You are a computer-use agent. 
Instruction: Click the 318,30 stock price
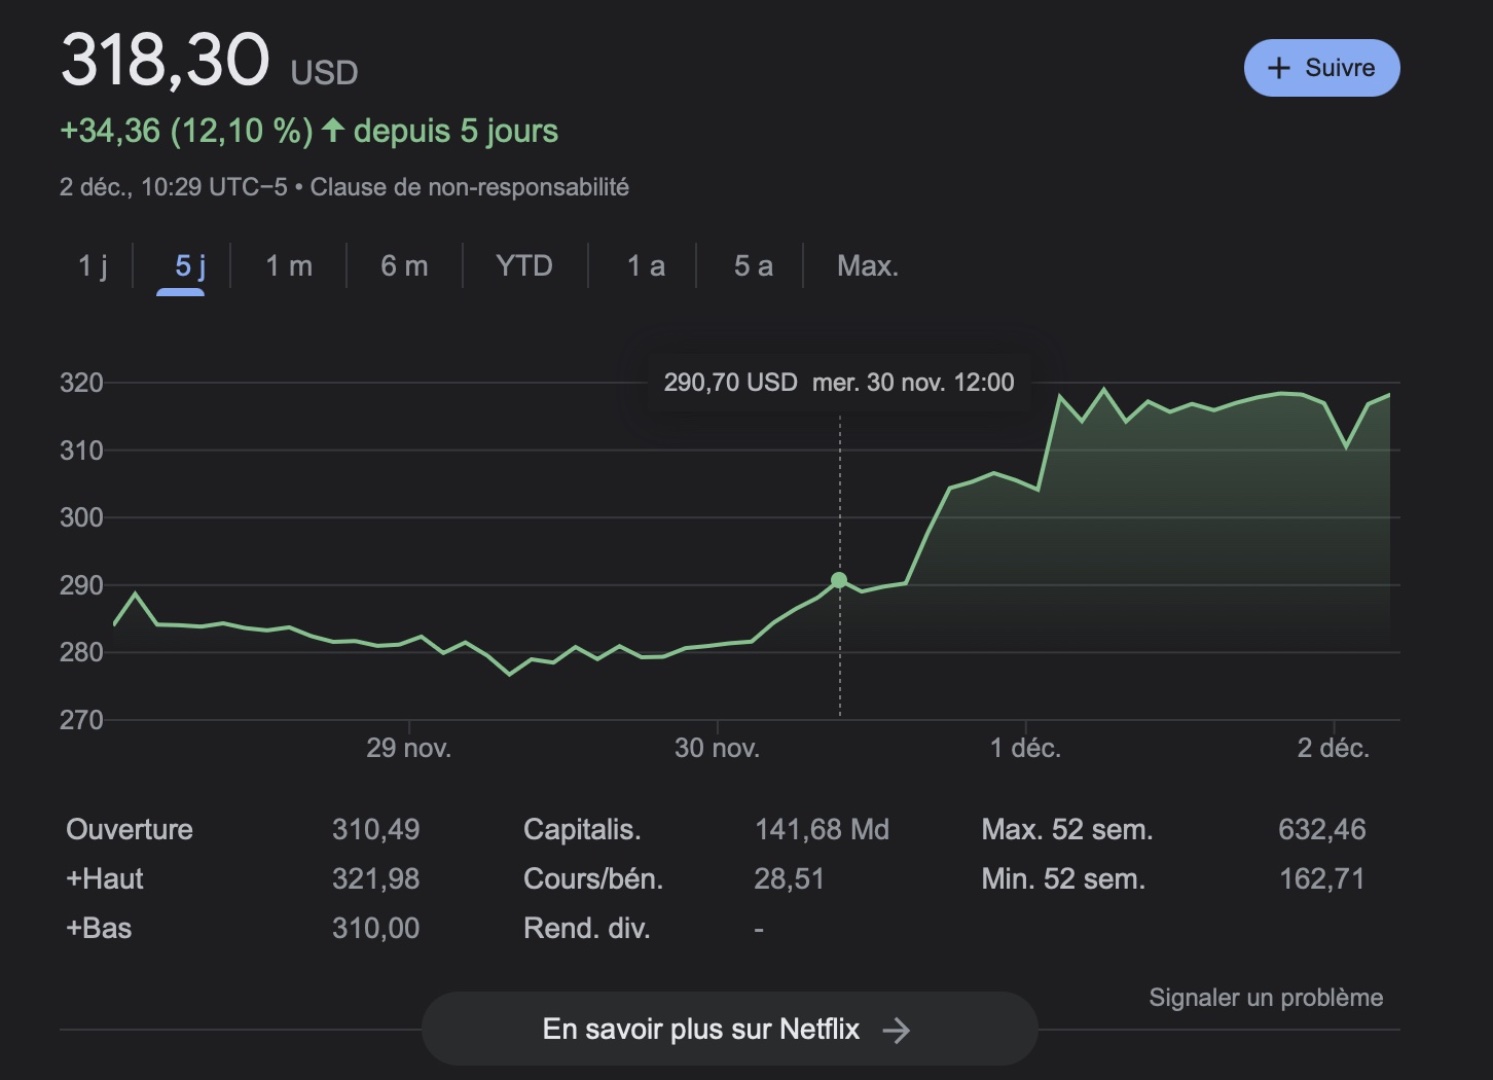point(165,60)
